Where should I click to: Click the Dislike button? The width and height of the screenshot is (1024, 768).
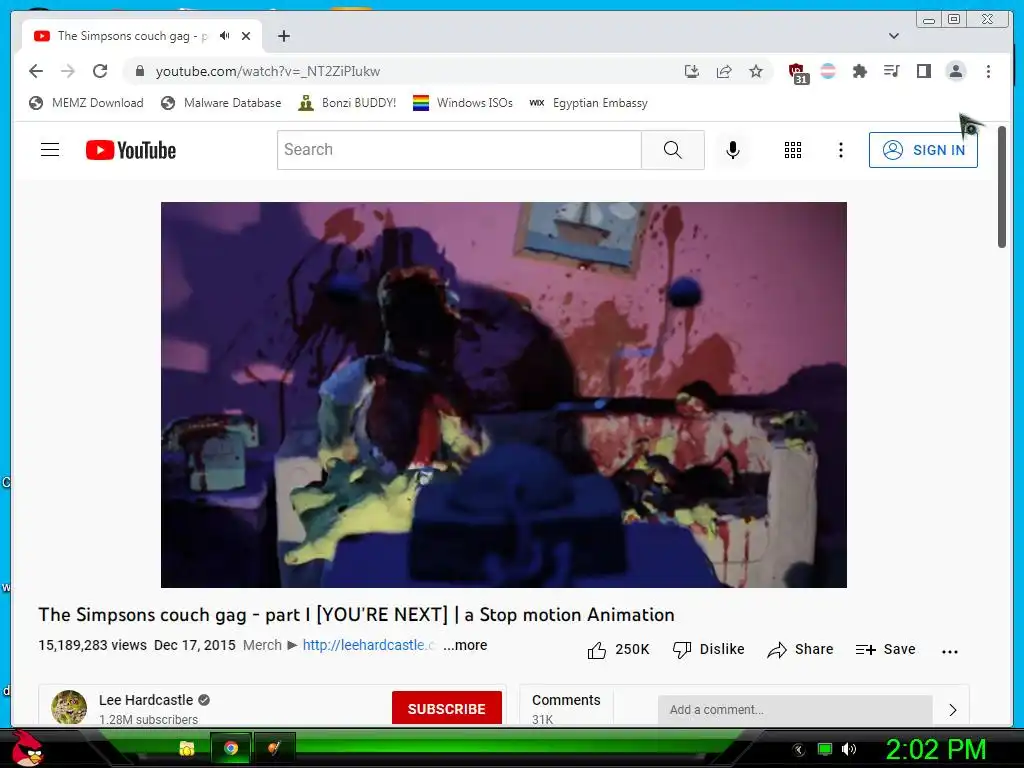pyautogui.click(x=709, y=650)
